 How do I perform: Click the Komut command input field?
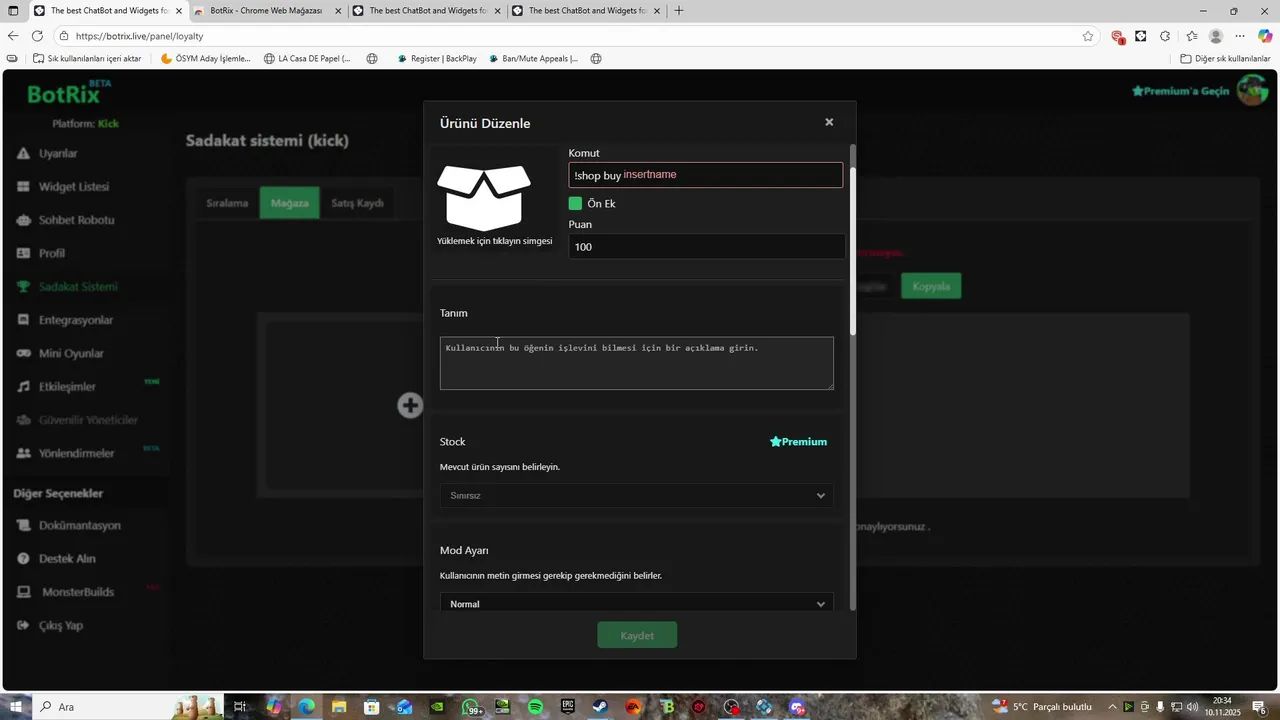[706, 175]
